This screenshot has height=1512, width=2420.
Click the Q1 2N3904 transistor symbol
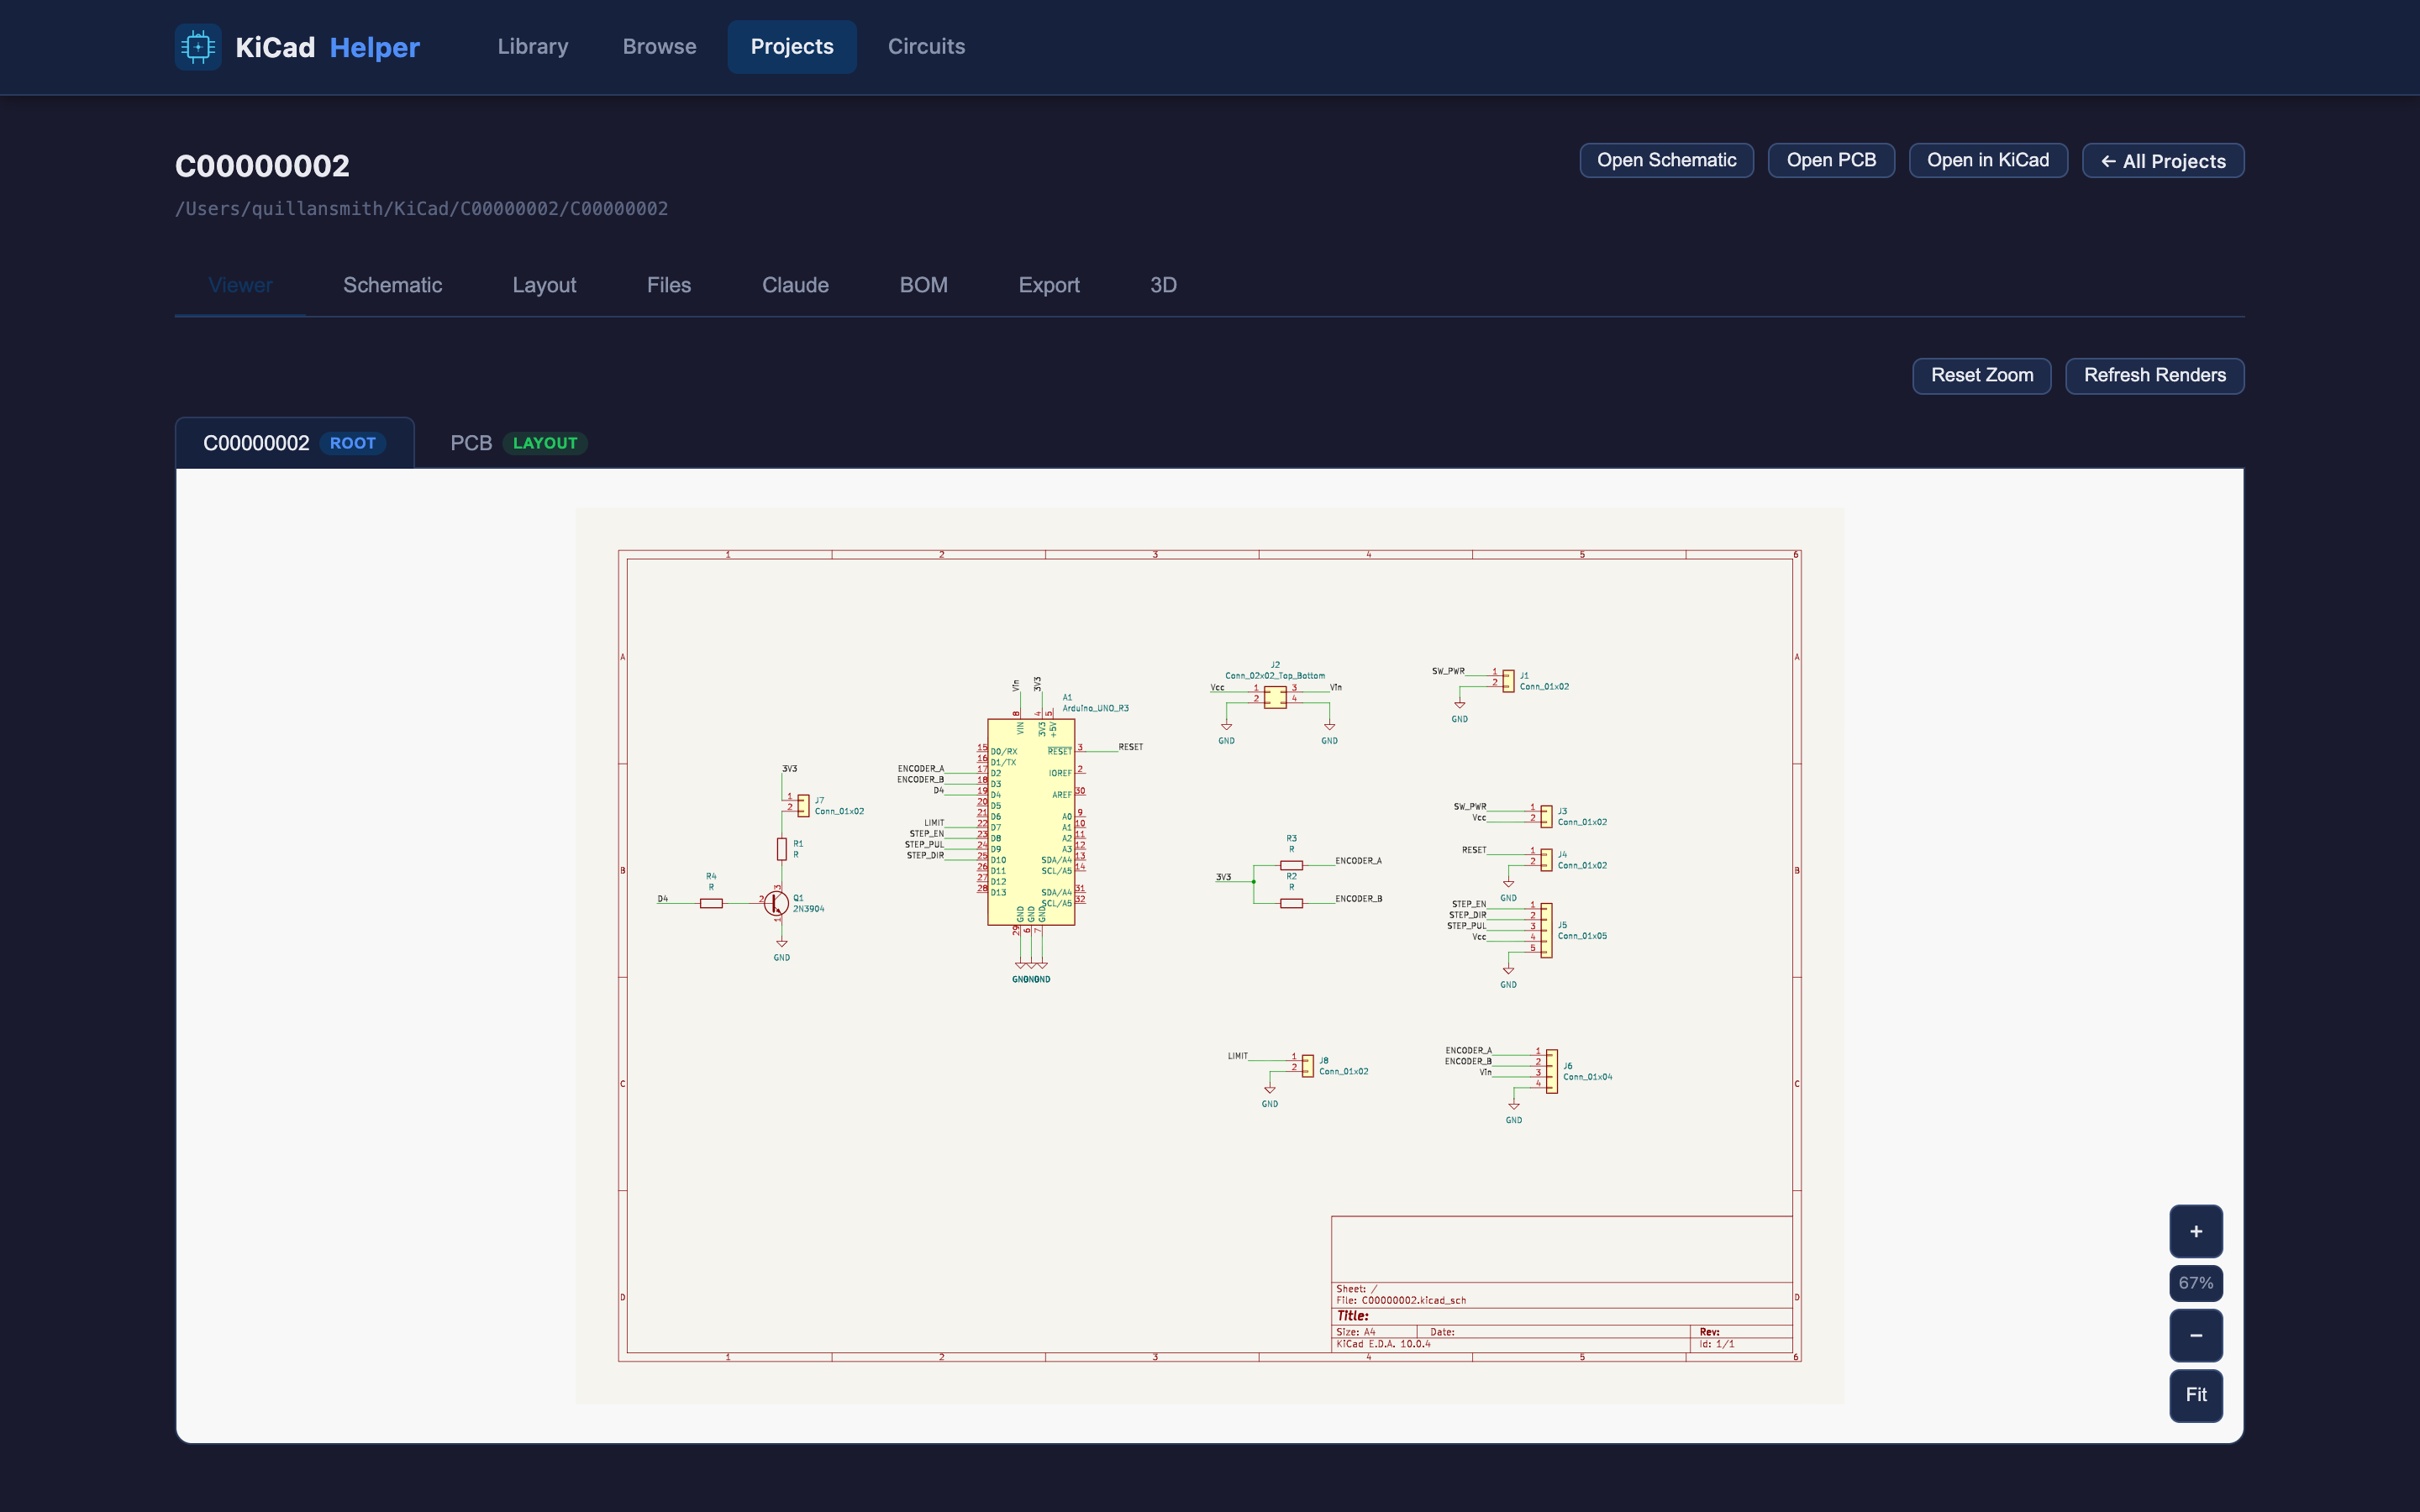775,904
